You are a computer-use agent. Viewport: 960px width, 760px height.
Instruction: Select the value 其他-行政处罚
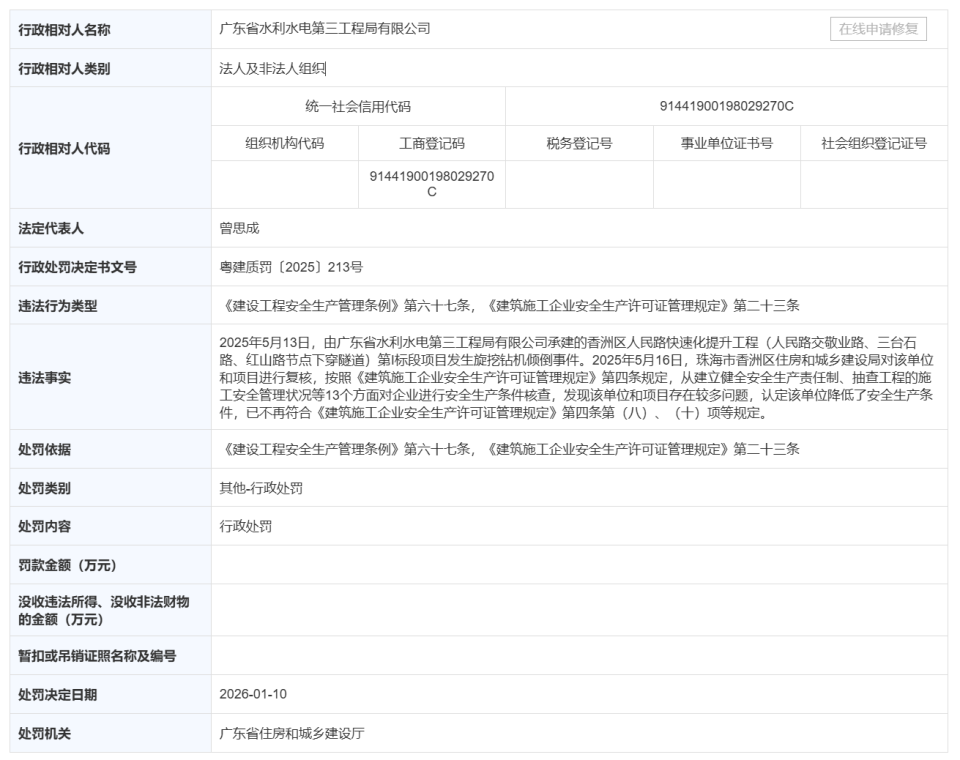tap(261, 488)
